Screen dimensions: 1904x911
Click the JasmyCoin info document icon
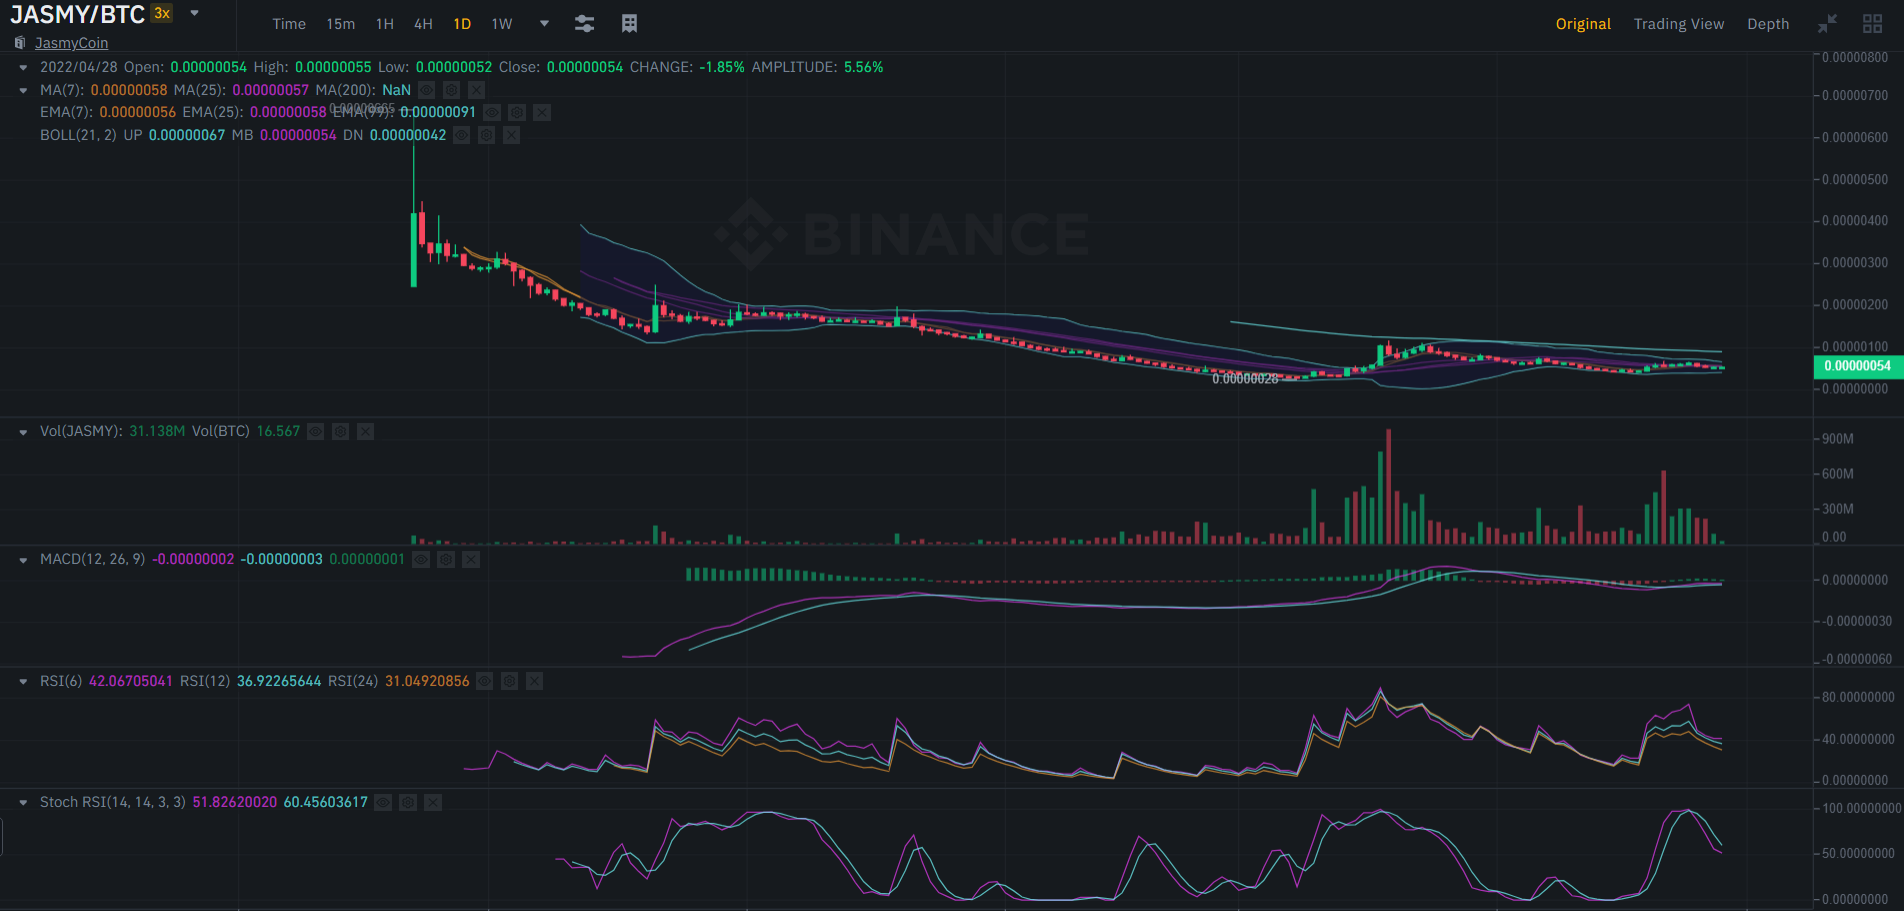[x=20, y=43]
